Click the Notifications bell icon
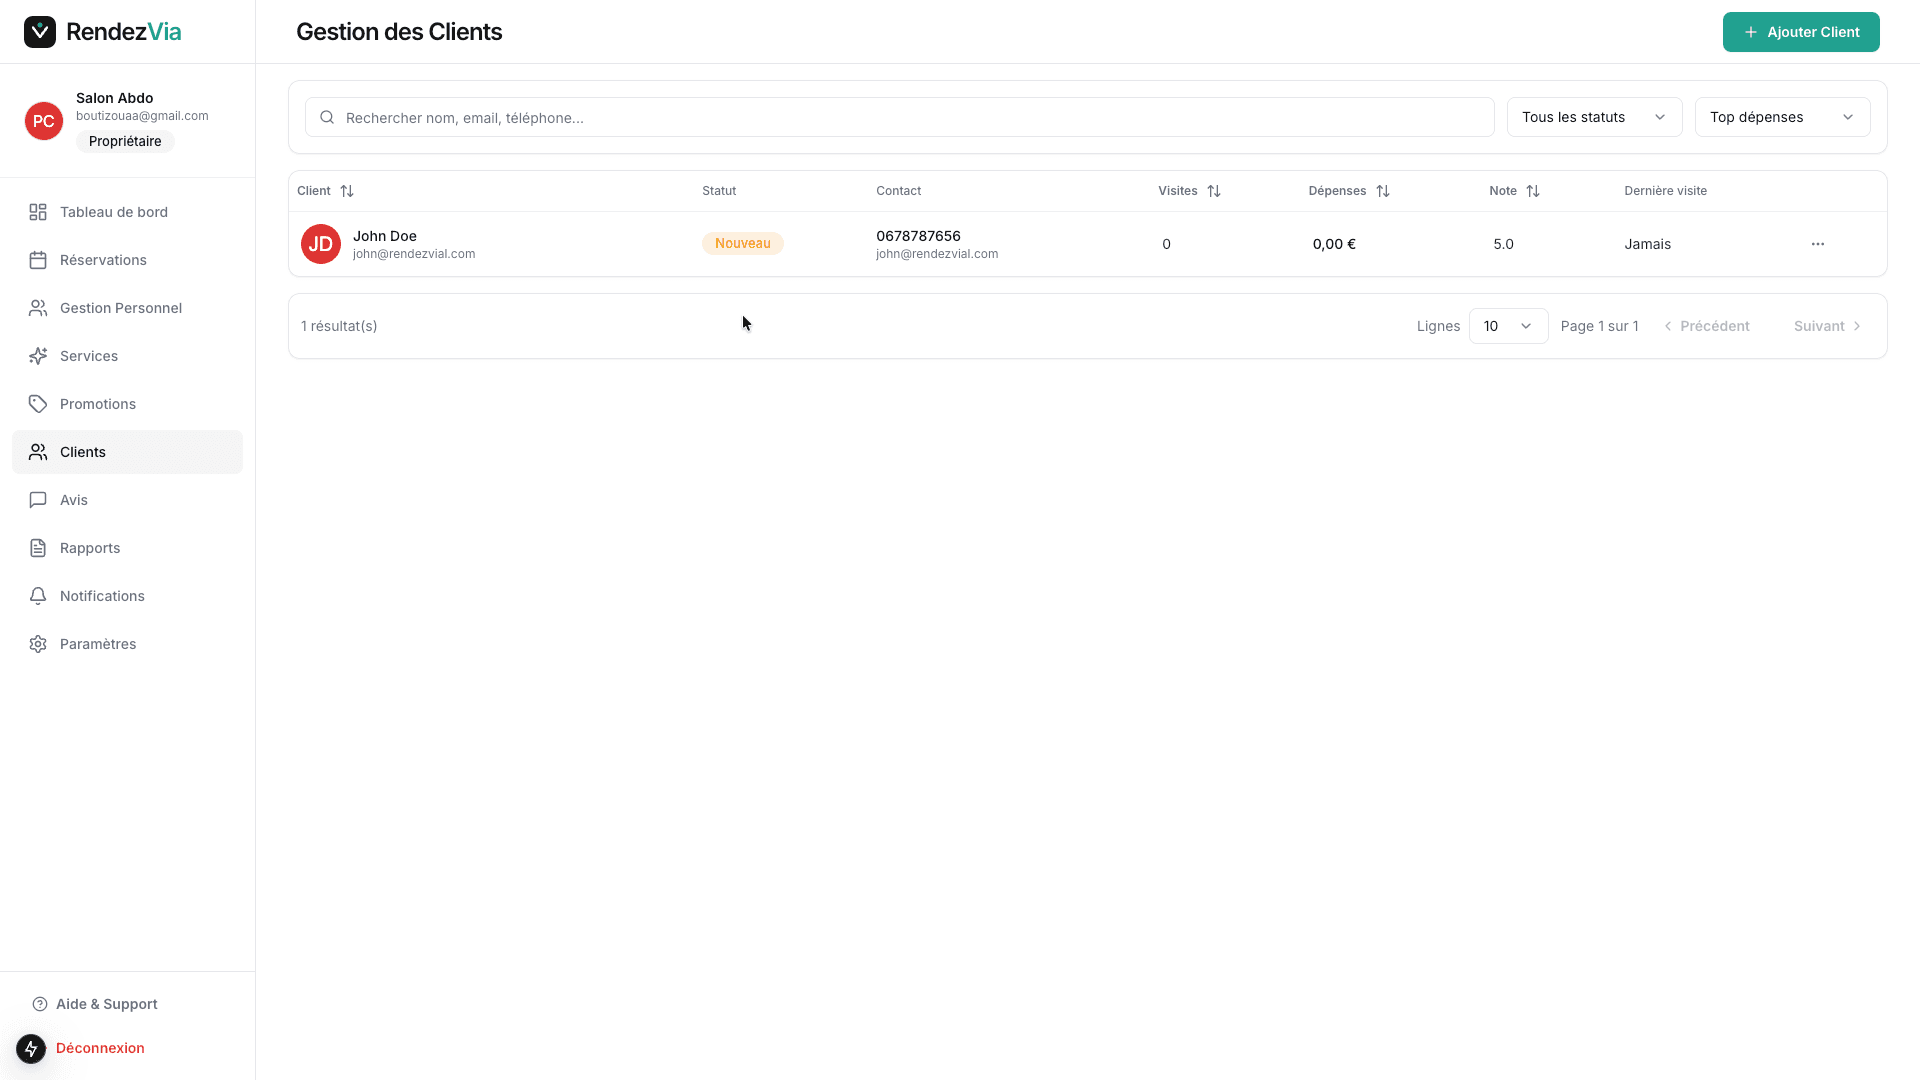 (x=38, y=596)
